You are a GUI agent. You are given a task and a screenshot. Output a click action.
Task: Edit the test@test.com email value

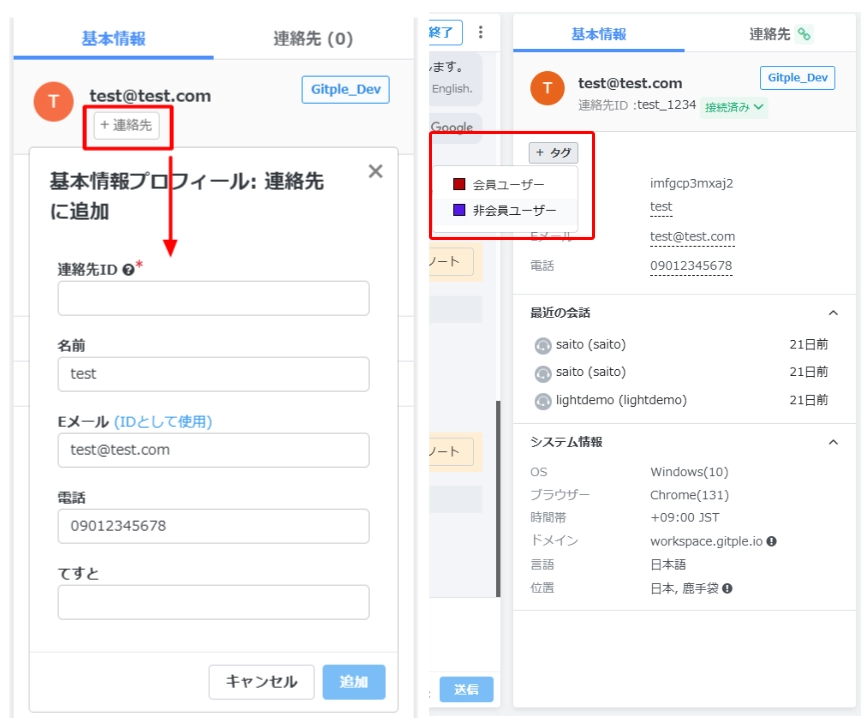click(x=693, y=237)
